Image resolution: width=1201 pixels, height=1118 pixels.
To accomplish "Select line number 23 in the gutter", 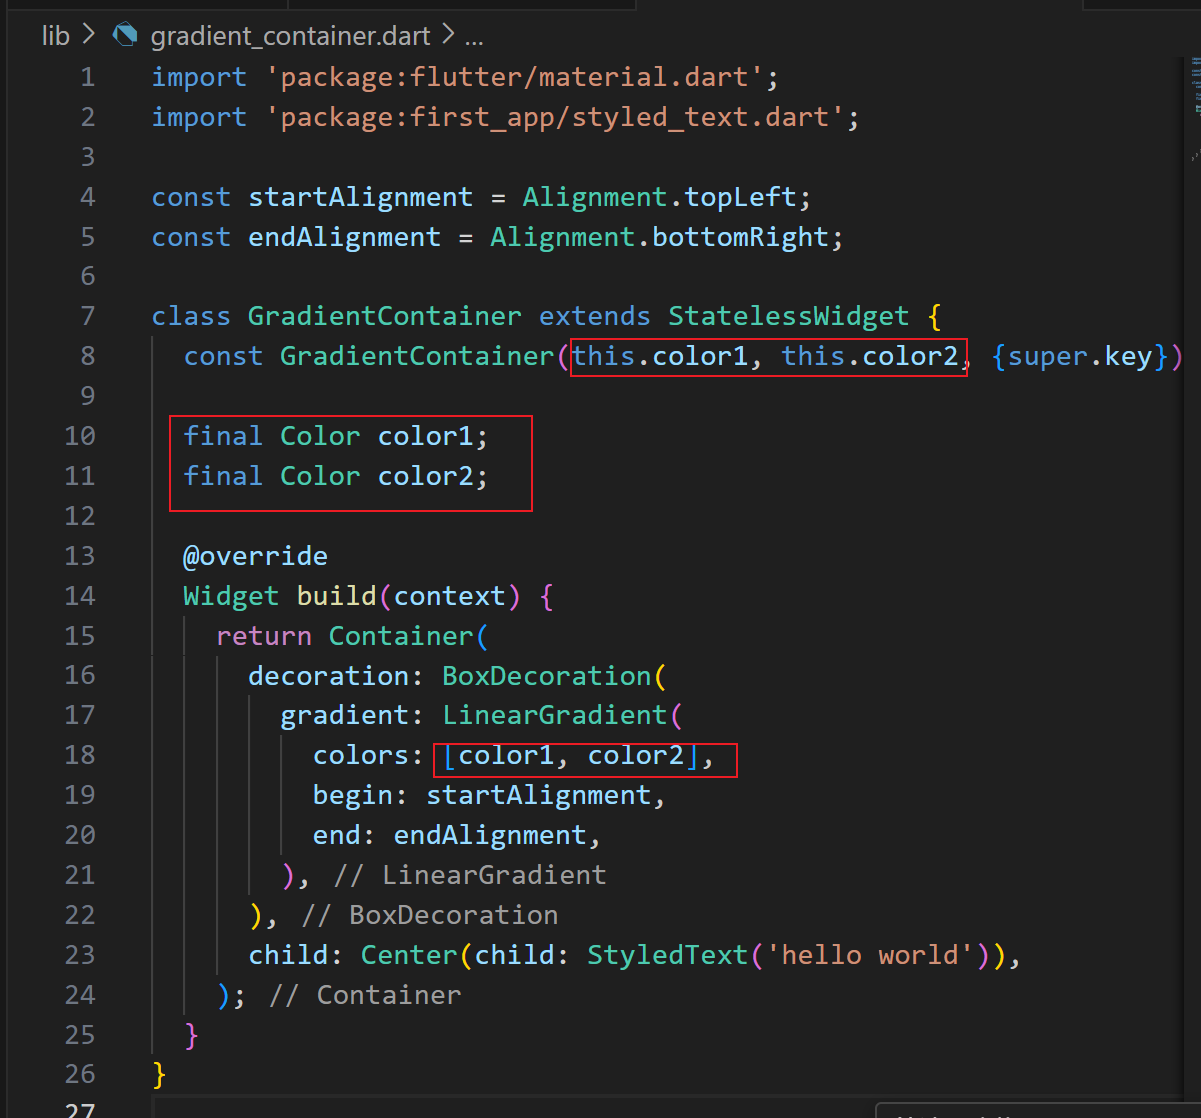I will tap(80, 955).
